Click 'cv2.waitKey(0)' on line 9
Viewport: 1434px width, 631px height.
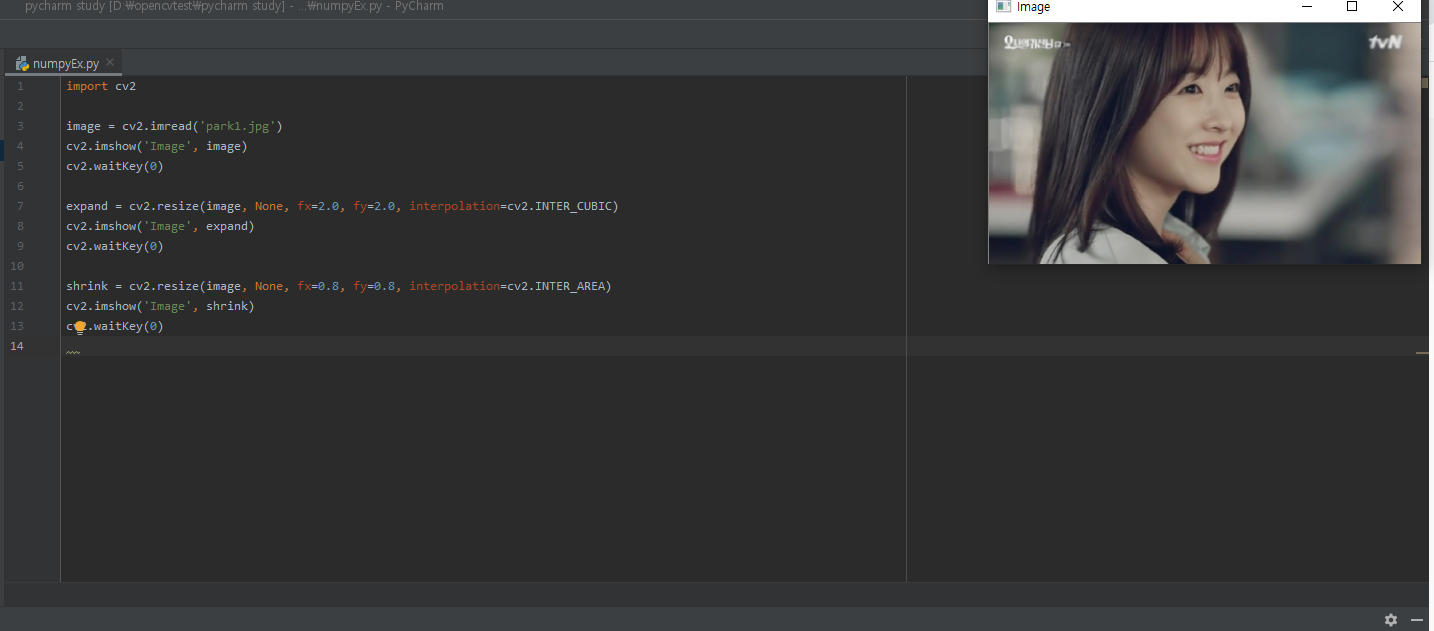pos(115,246)
